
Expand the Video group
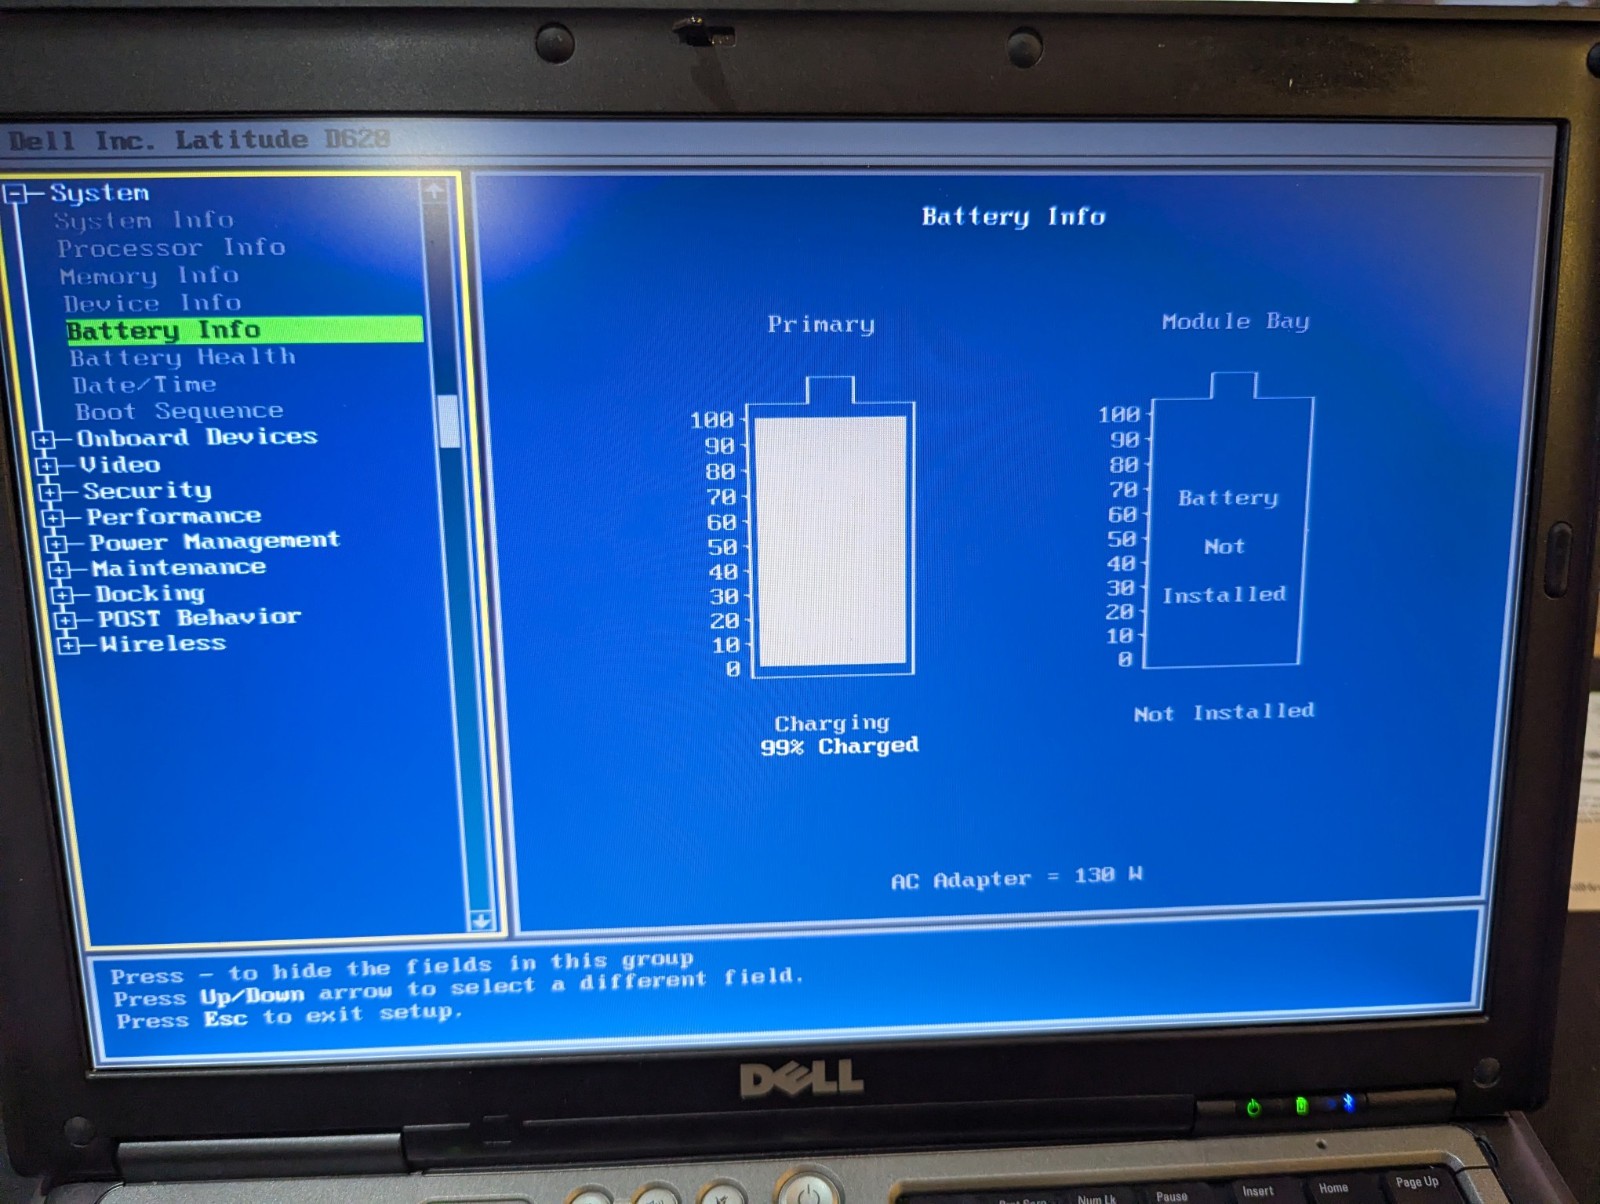(46, 466)
